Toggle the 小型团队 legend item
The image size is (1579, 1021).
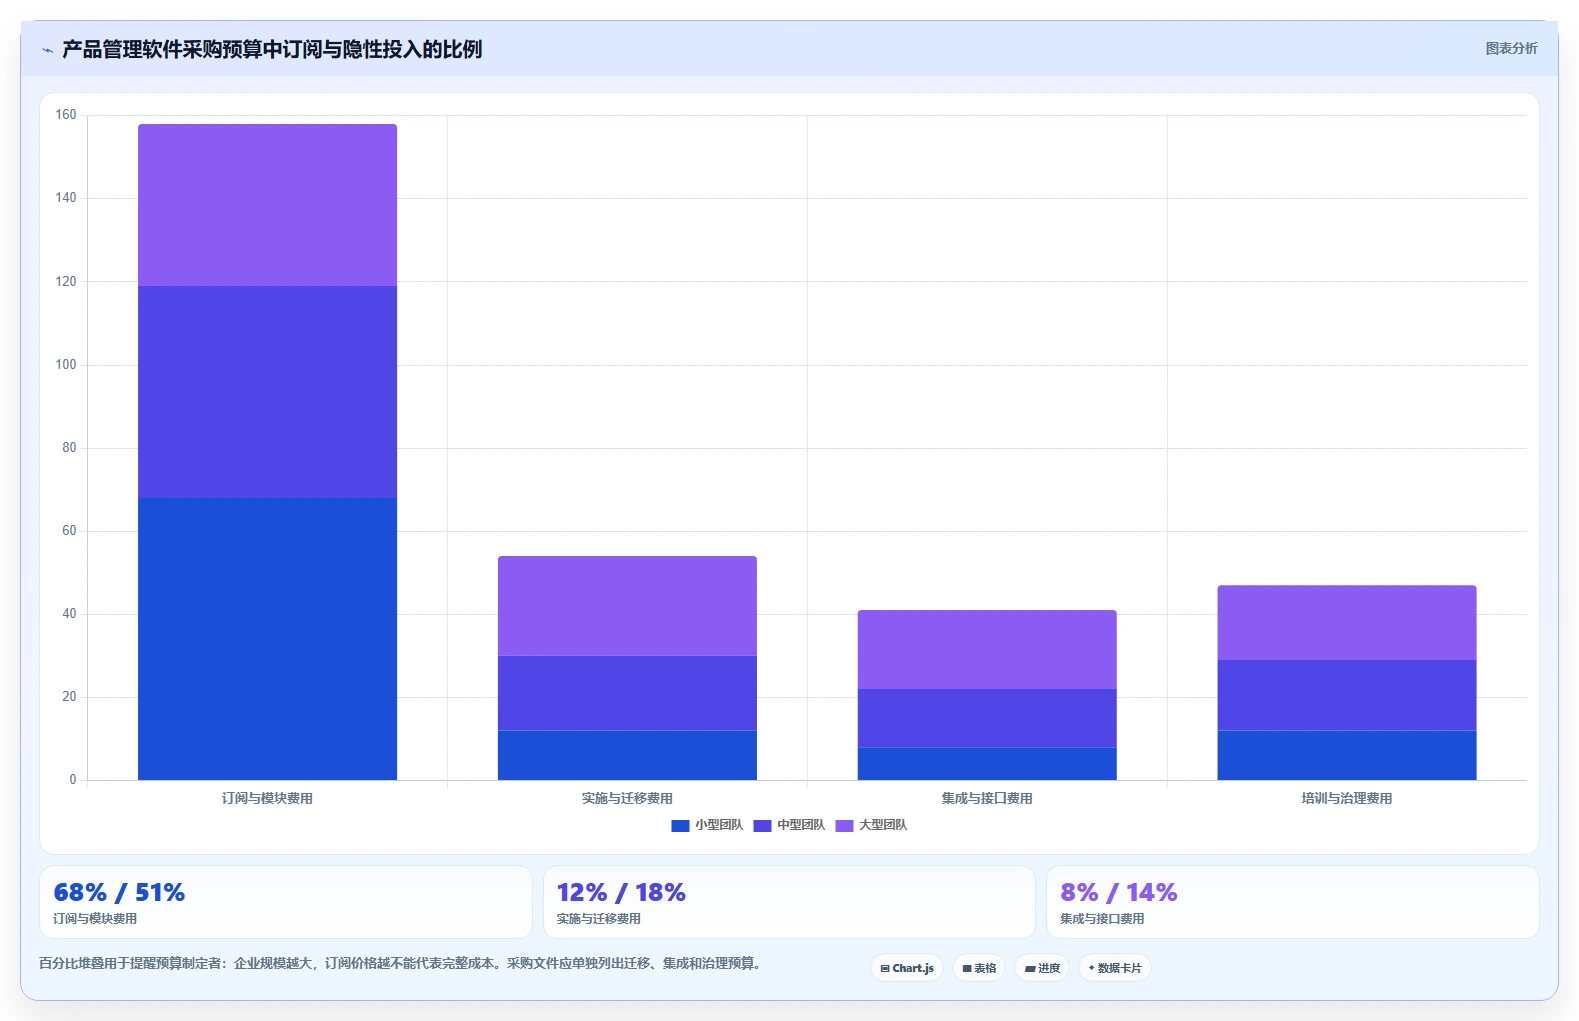(x=707, y=825)
